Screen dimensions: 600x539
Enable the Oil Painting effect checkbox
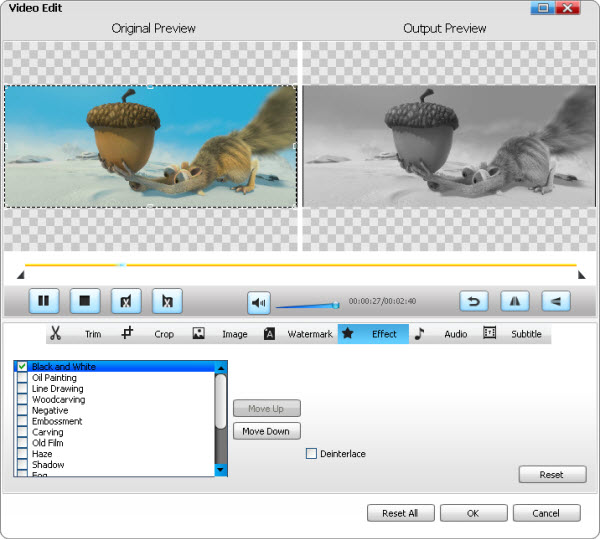tap(22, 378)
